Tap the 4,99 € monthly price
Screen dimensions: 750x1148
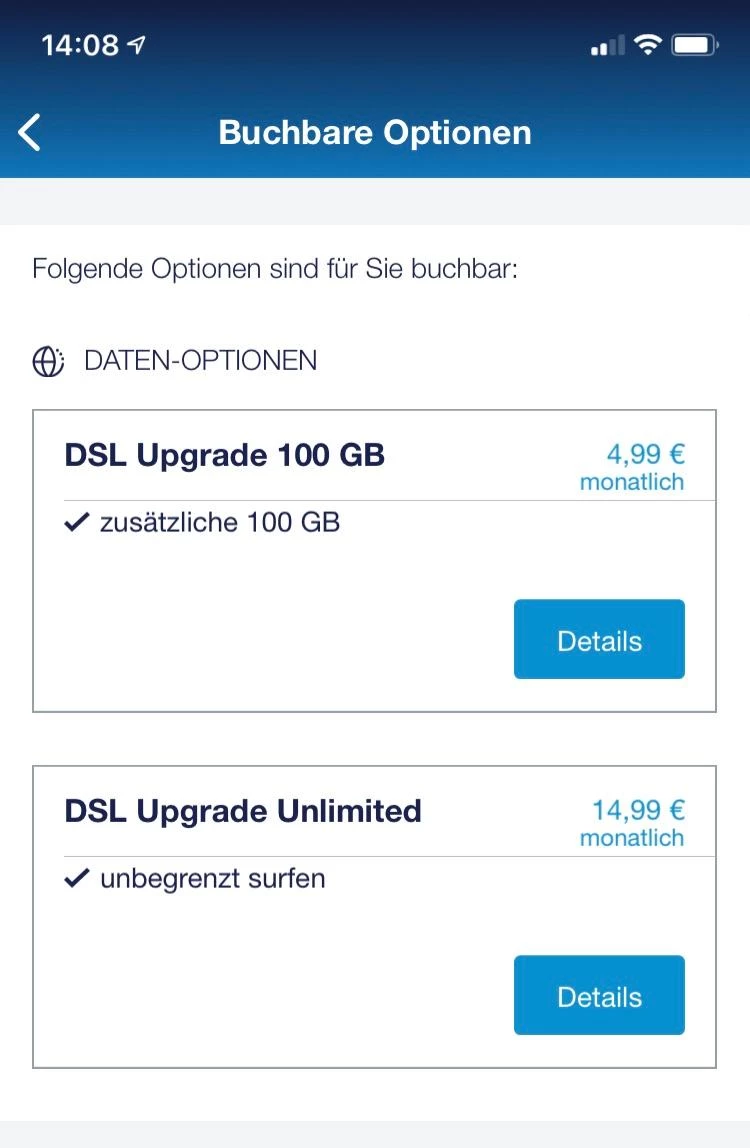tap(633, 467)
